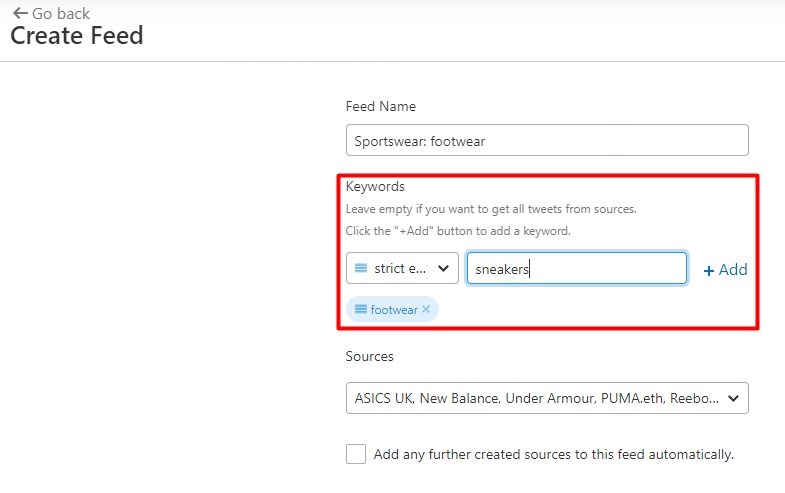
Task: Enable auto-add further created sources checkbox
Action: [355, 454]
